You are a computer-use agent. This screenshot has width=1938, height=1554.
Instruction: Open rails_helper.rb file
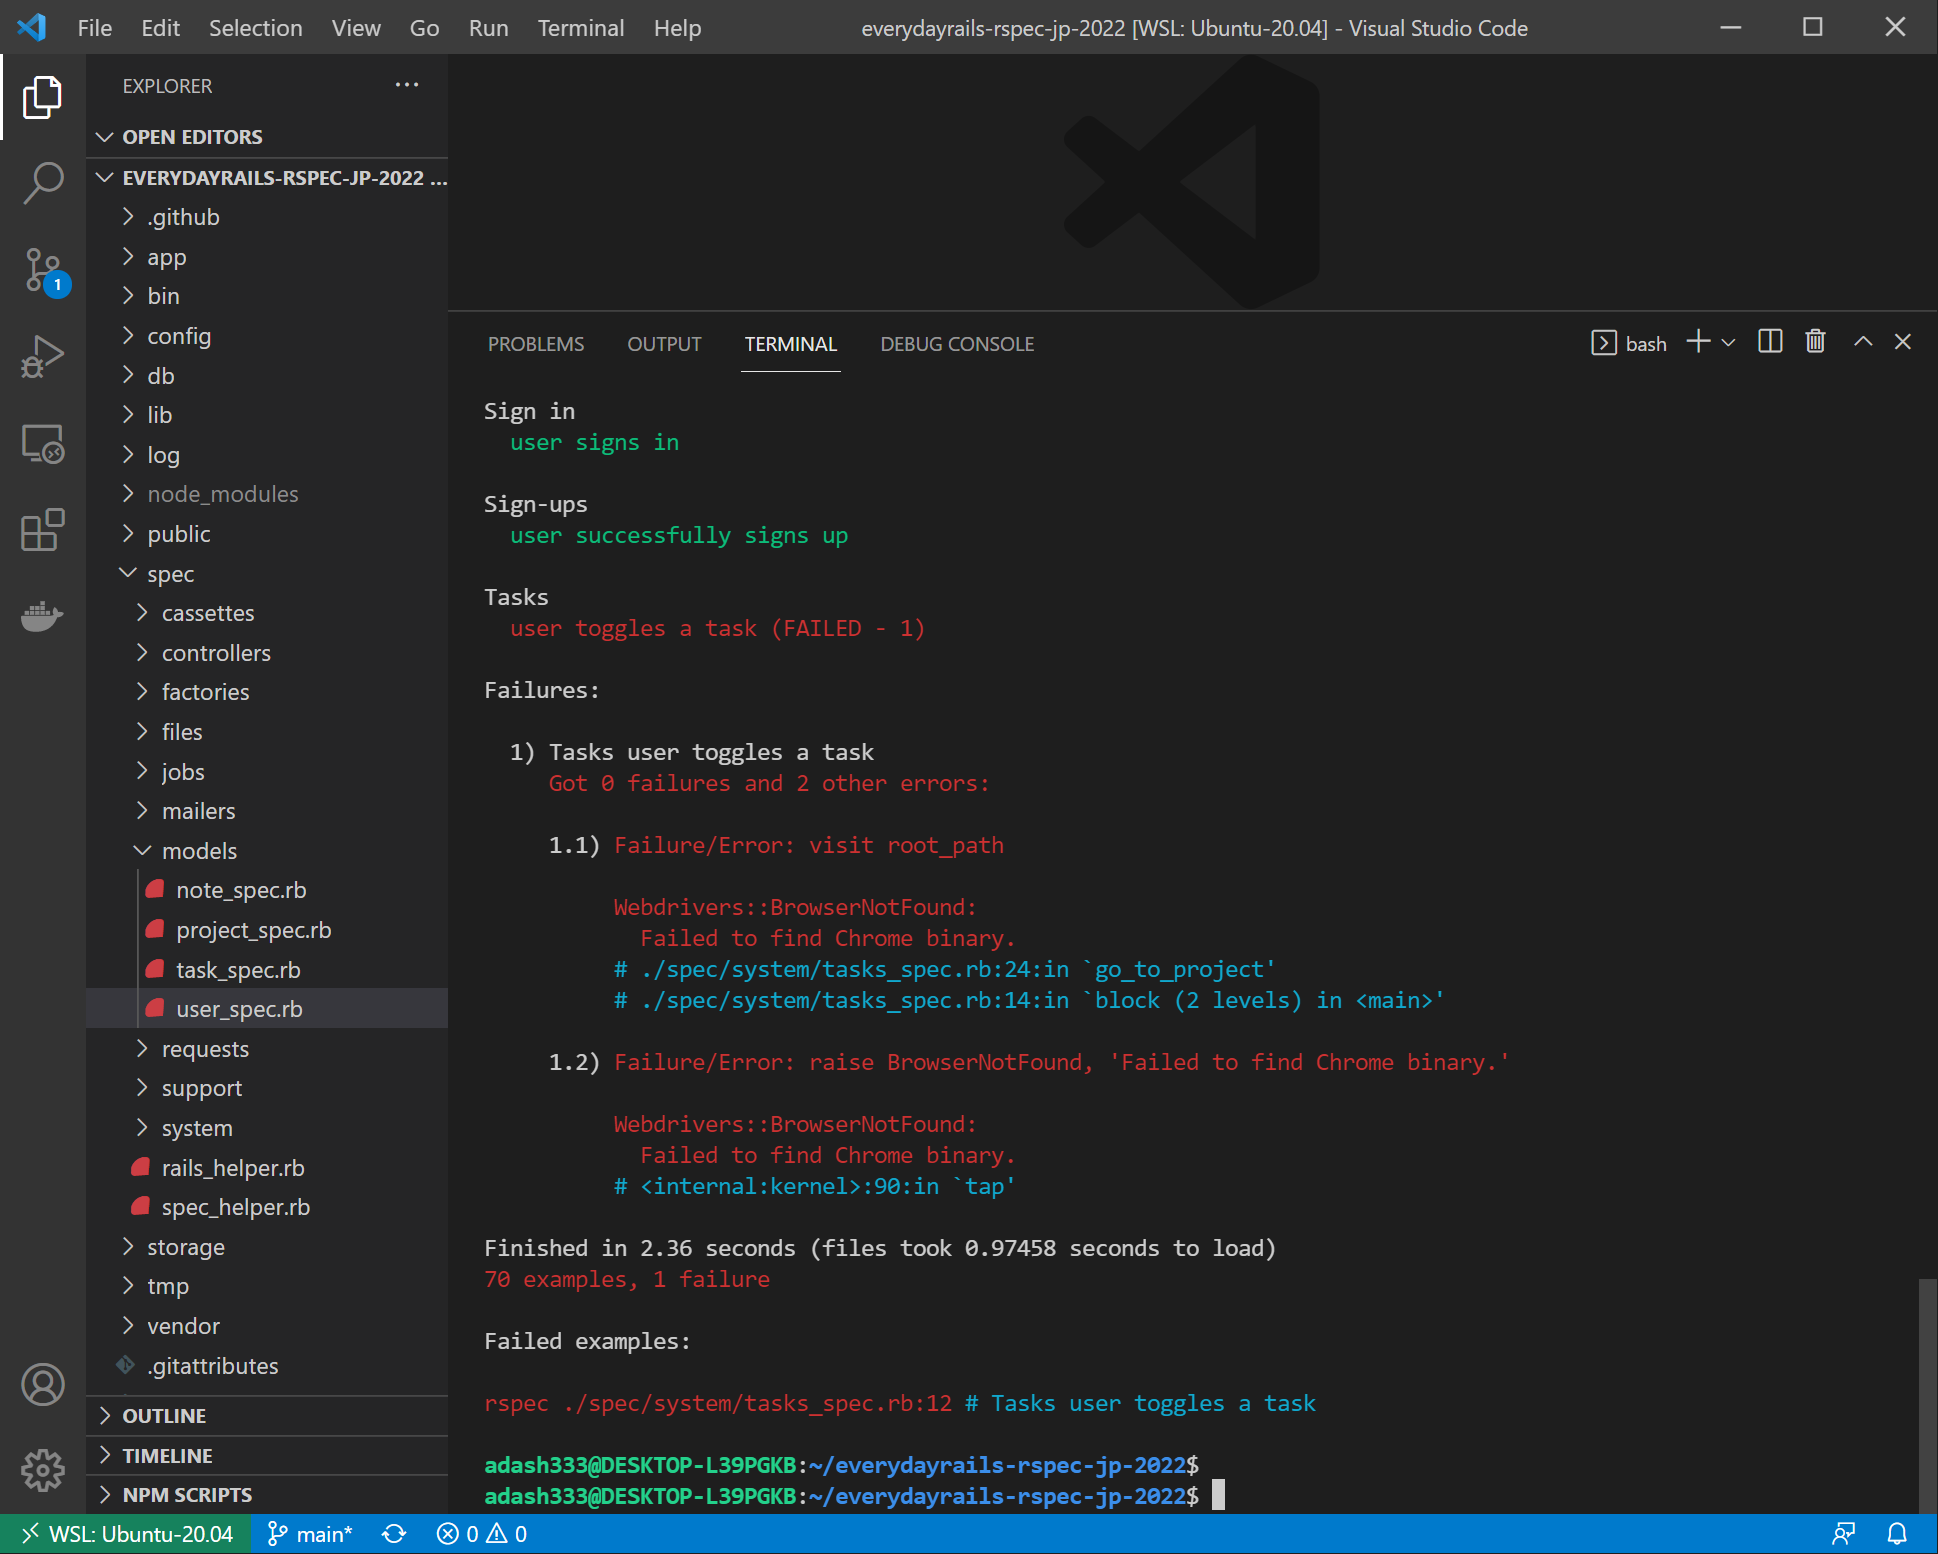[267, 1168]
